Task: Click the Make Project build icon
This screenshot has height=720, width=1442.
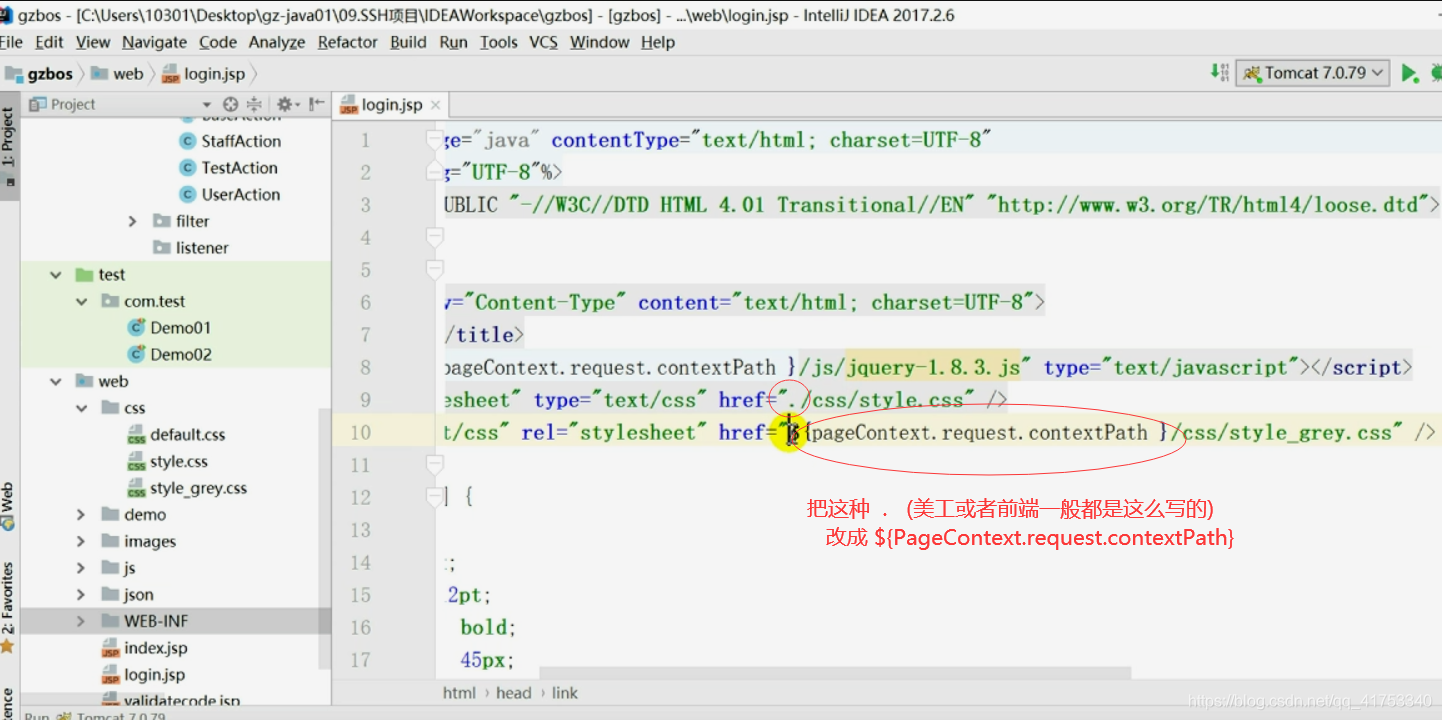Action: point(1219,72)
